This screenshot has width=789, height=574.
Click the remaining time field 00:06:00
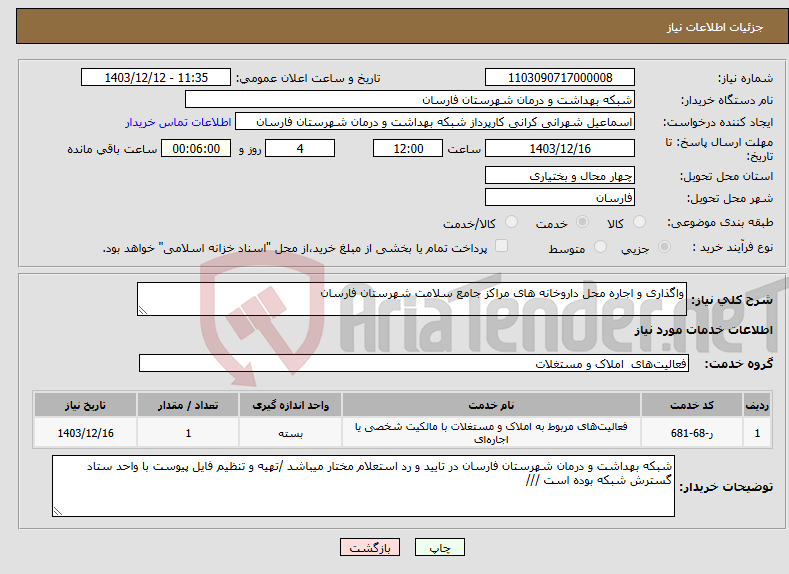point(196,148)
